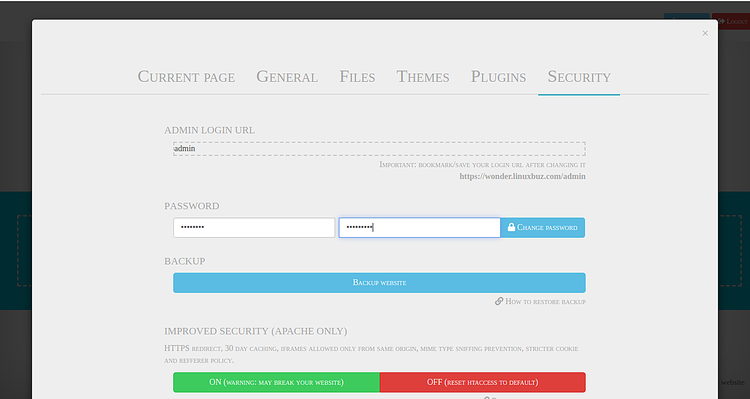Select the Plugins tab
The height and width of the screenshot is (399, 750).
[498, 77]
